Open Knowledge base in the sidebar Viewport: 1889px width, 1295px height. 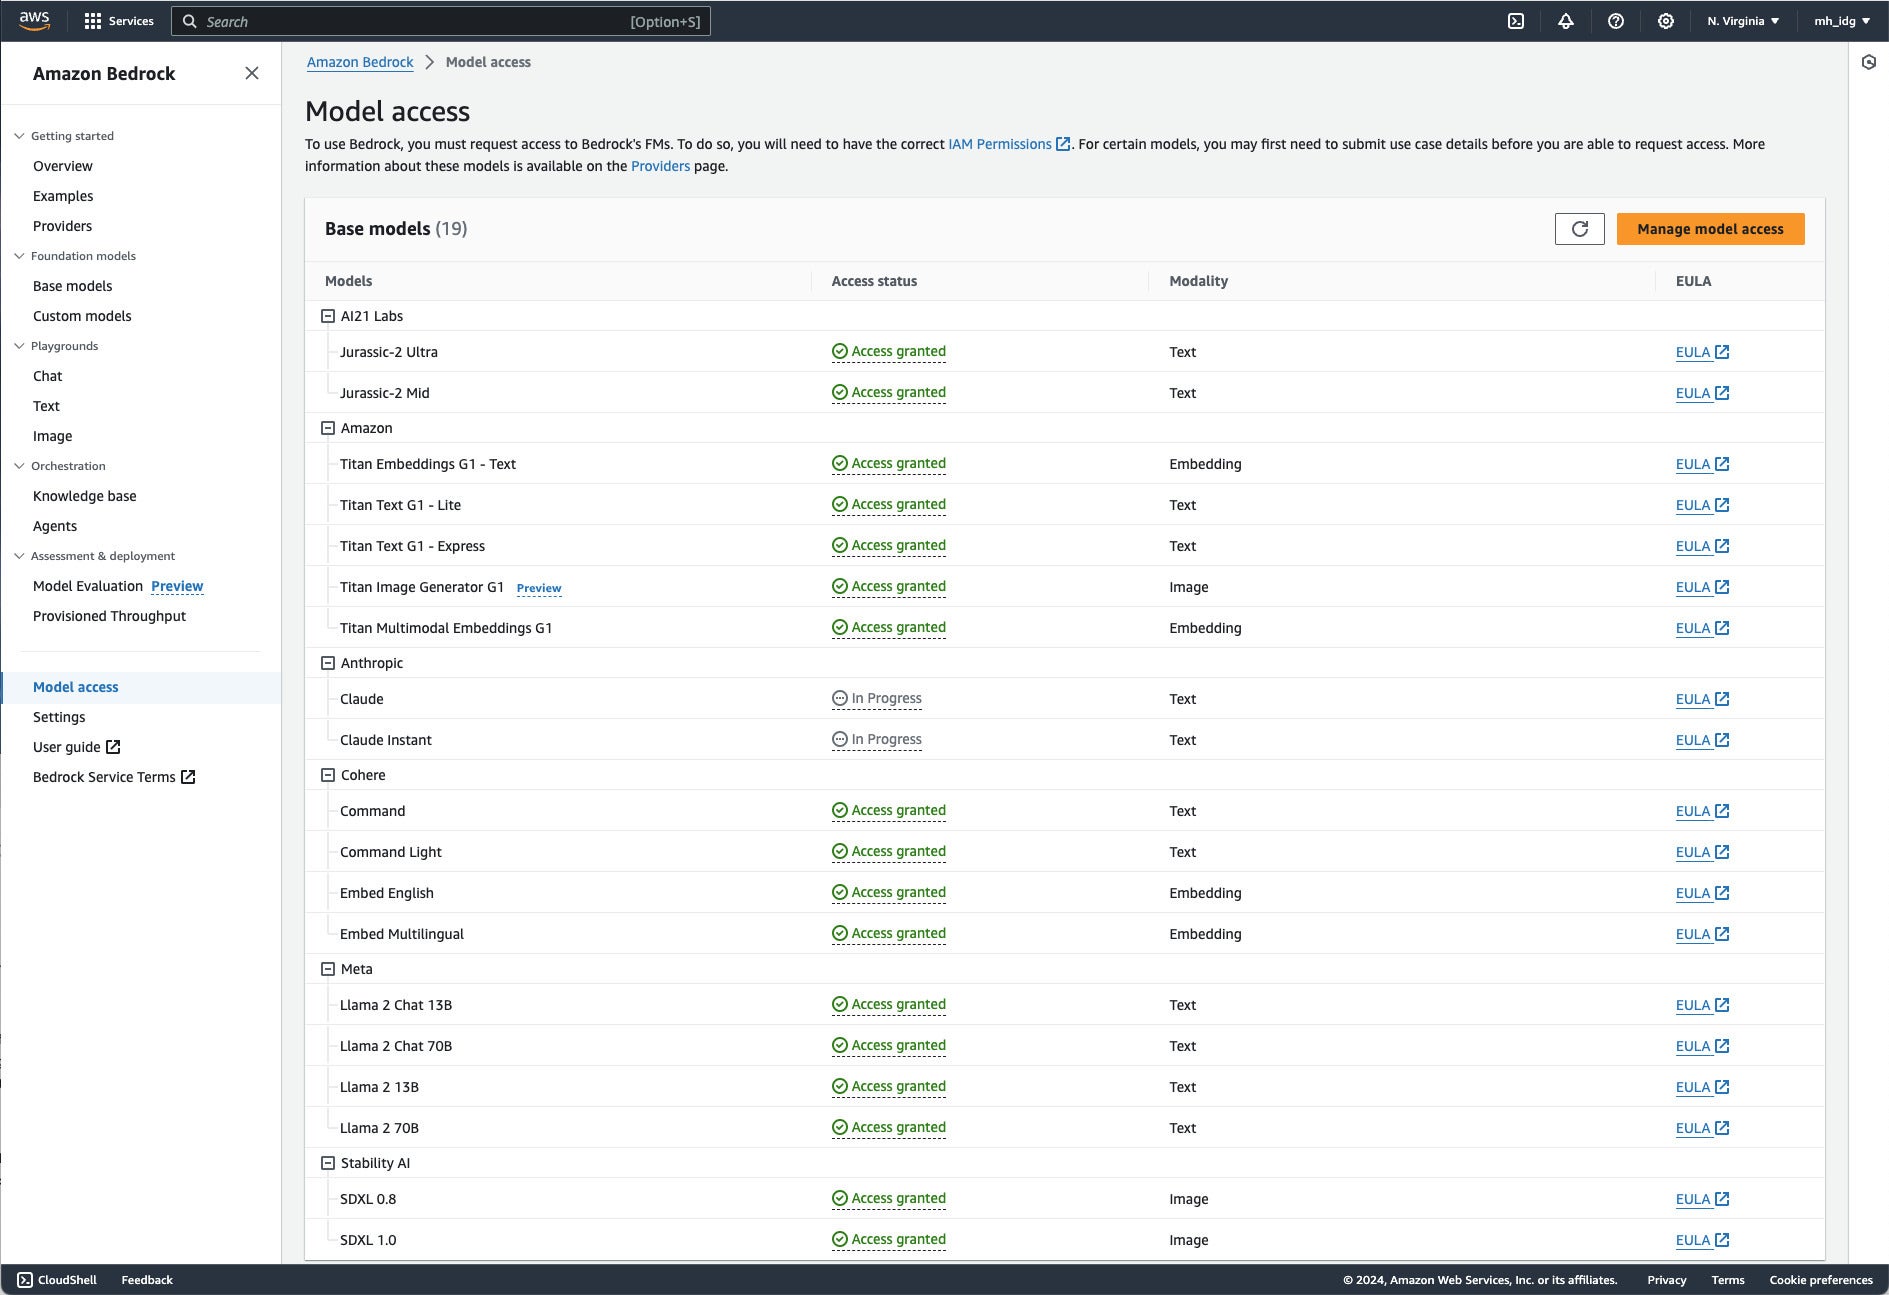(x=85, y=496)
